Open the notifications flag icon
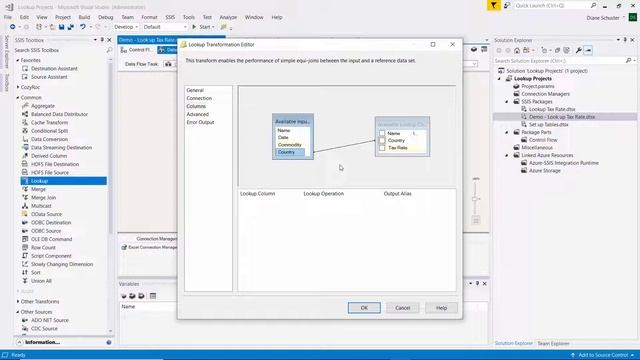 coord(493,5)
